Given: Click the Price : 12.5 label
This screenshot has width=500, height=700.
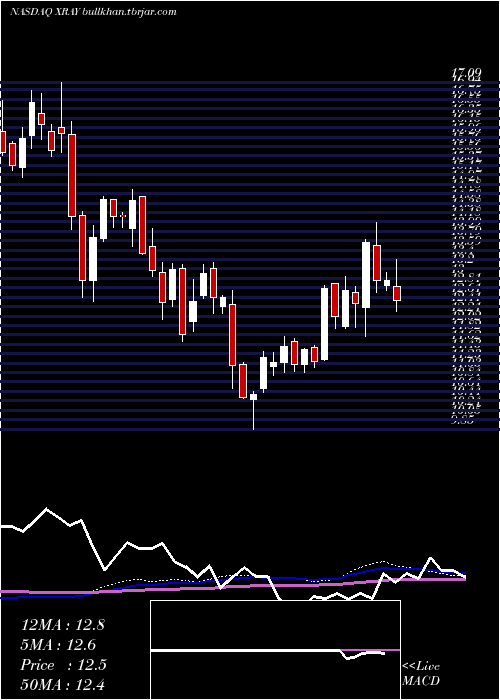Looking at the screenshot, I should (x=63, y=665).
